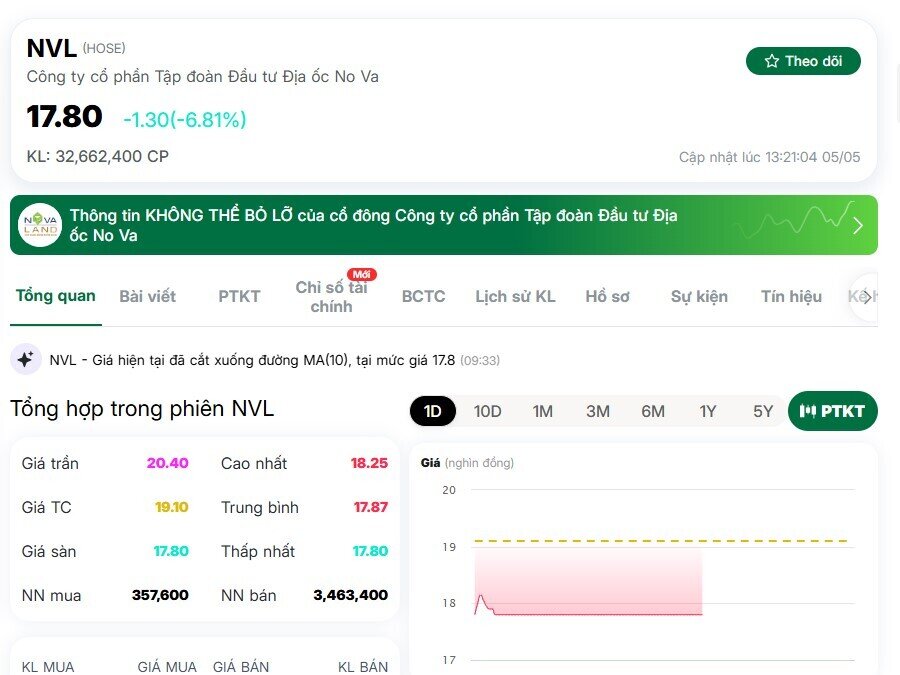Click the Giá trần value 20.40
This screenshot has height=675, width=900.
[x=168, y=463]
